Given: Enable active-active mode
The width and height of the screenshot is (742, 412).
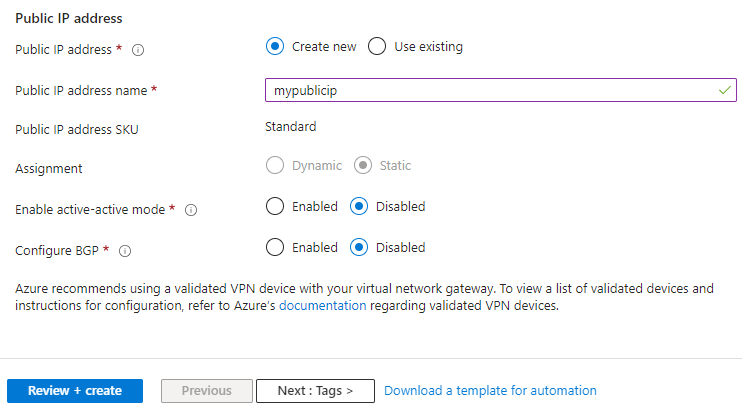Looking at the screenshot, I should click(x=275, y=207).
